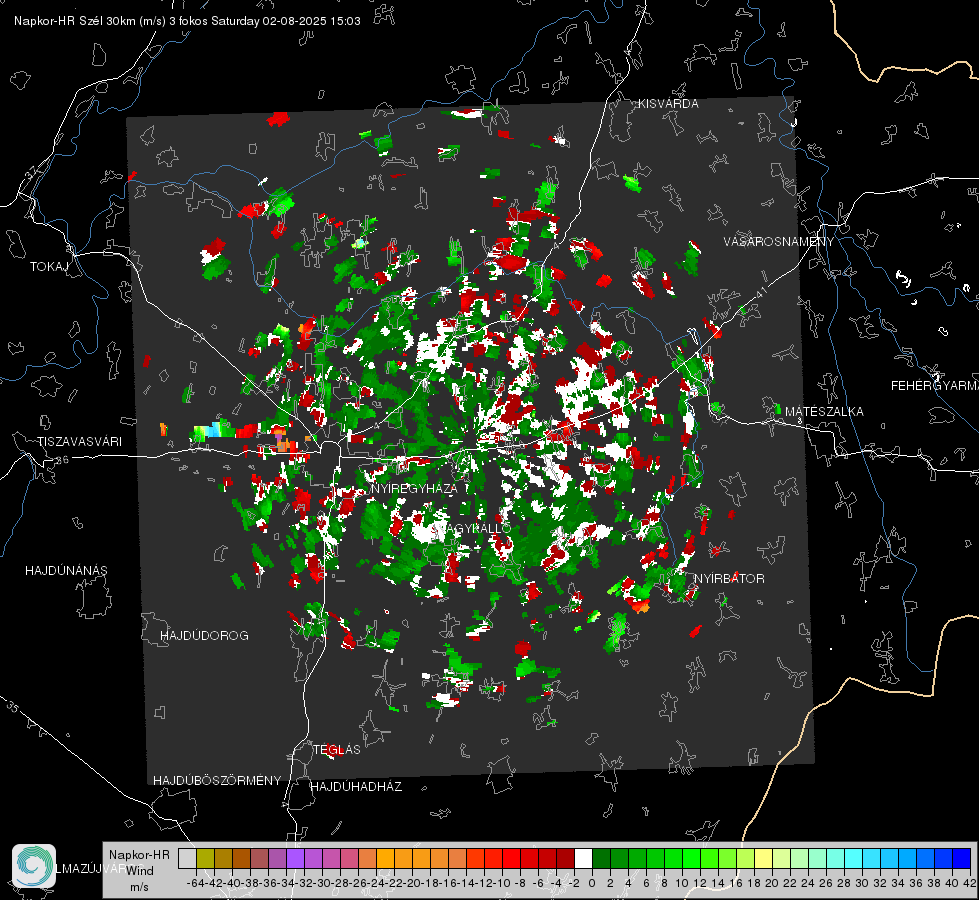Pick the olive swatch right of -64
The height and width of the screenshot is (900, 979).
pyautogui.click(x=205, y=858)
